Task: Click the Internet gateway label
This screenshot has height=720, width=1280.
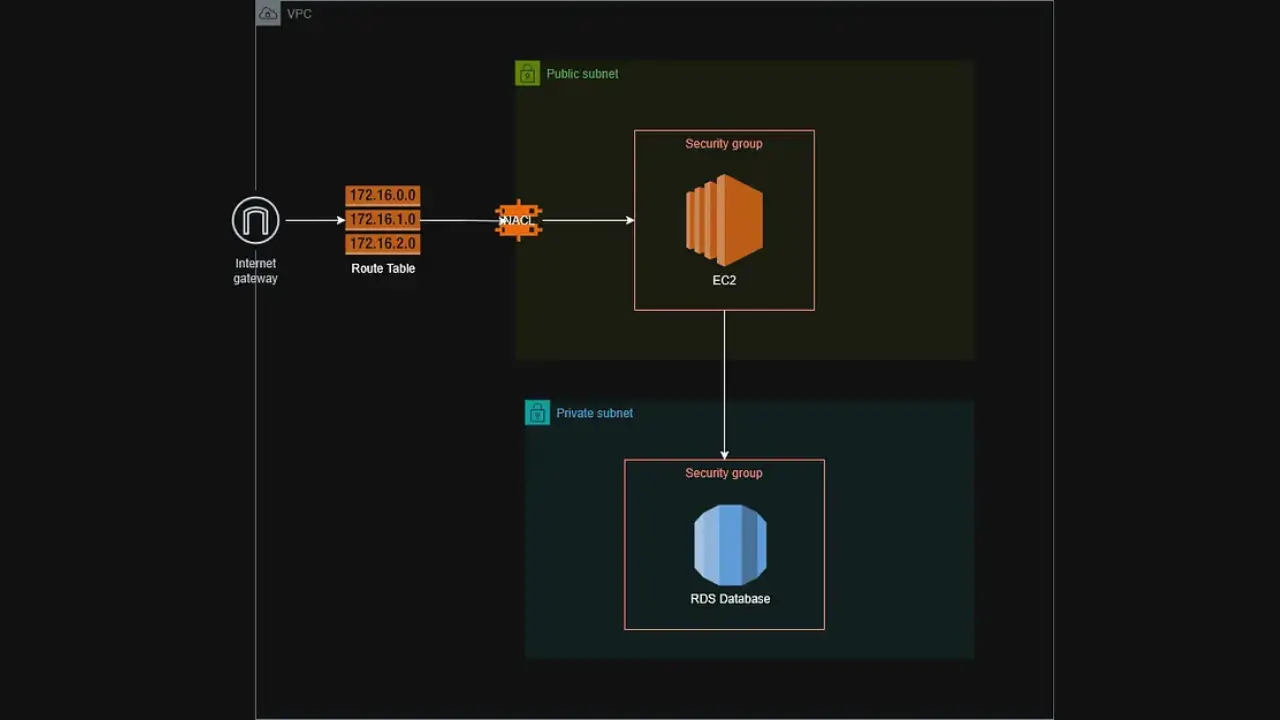Action: 255,271
